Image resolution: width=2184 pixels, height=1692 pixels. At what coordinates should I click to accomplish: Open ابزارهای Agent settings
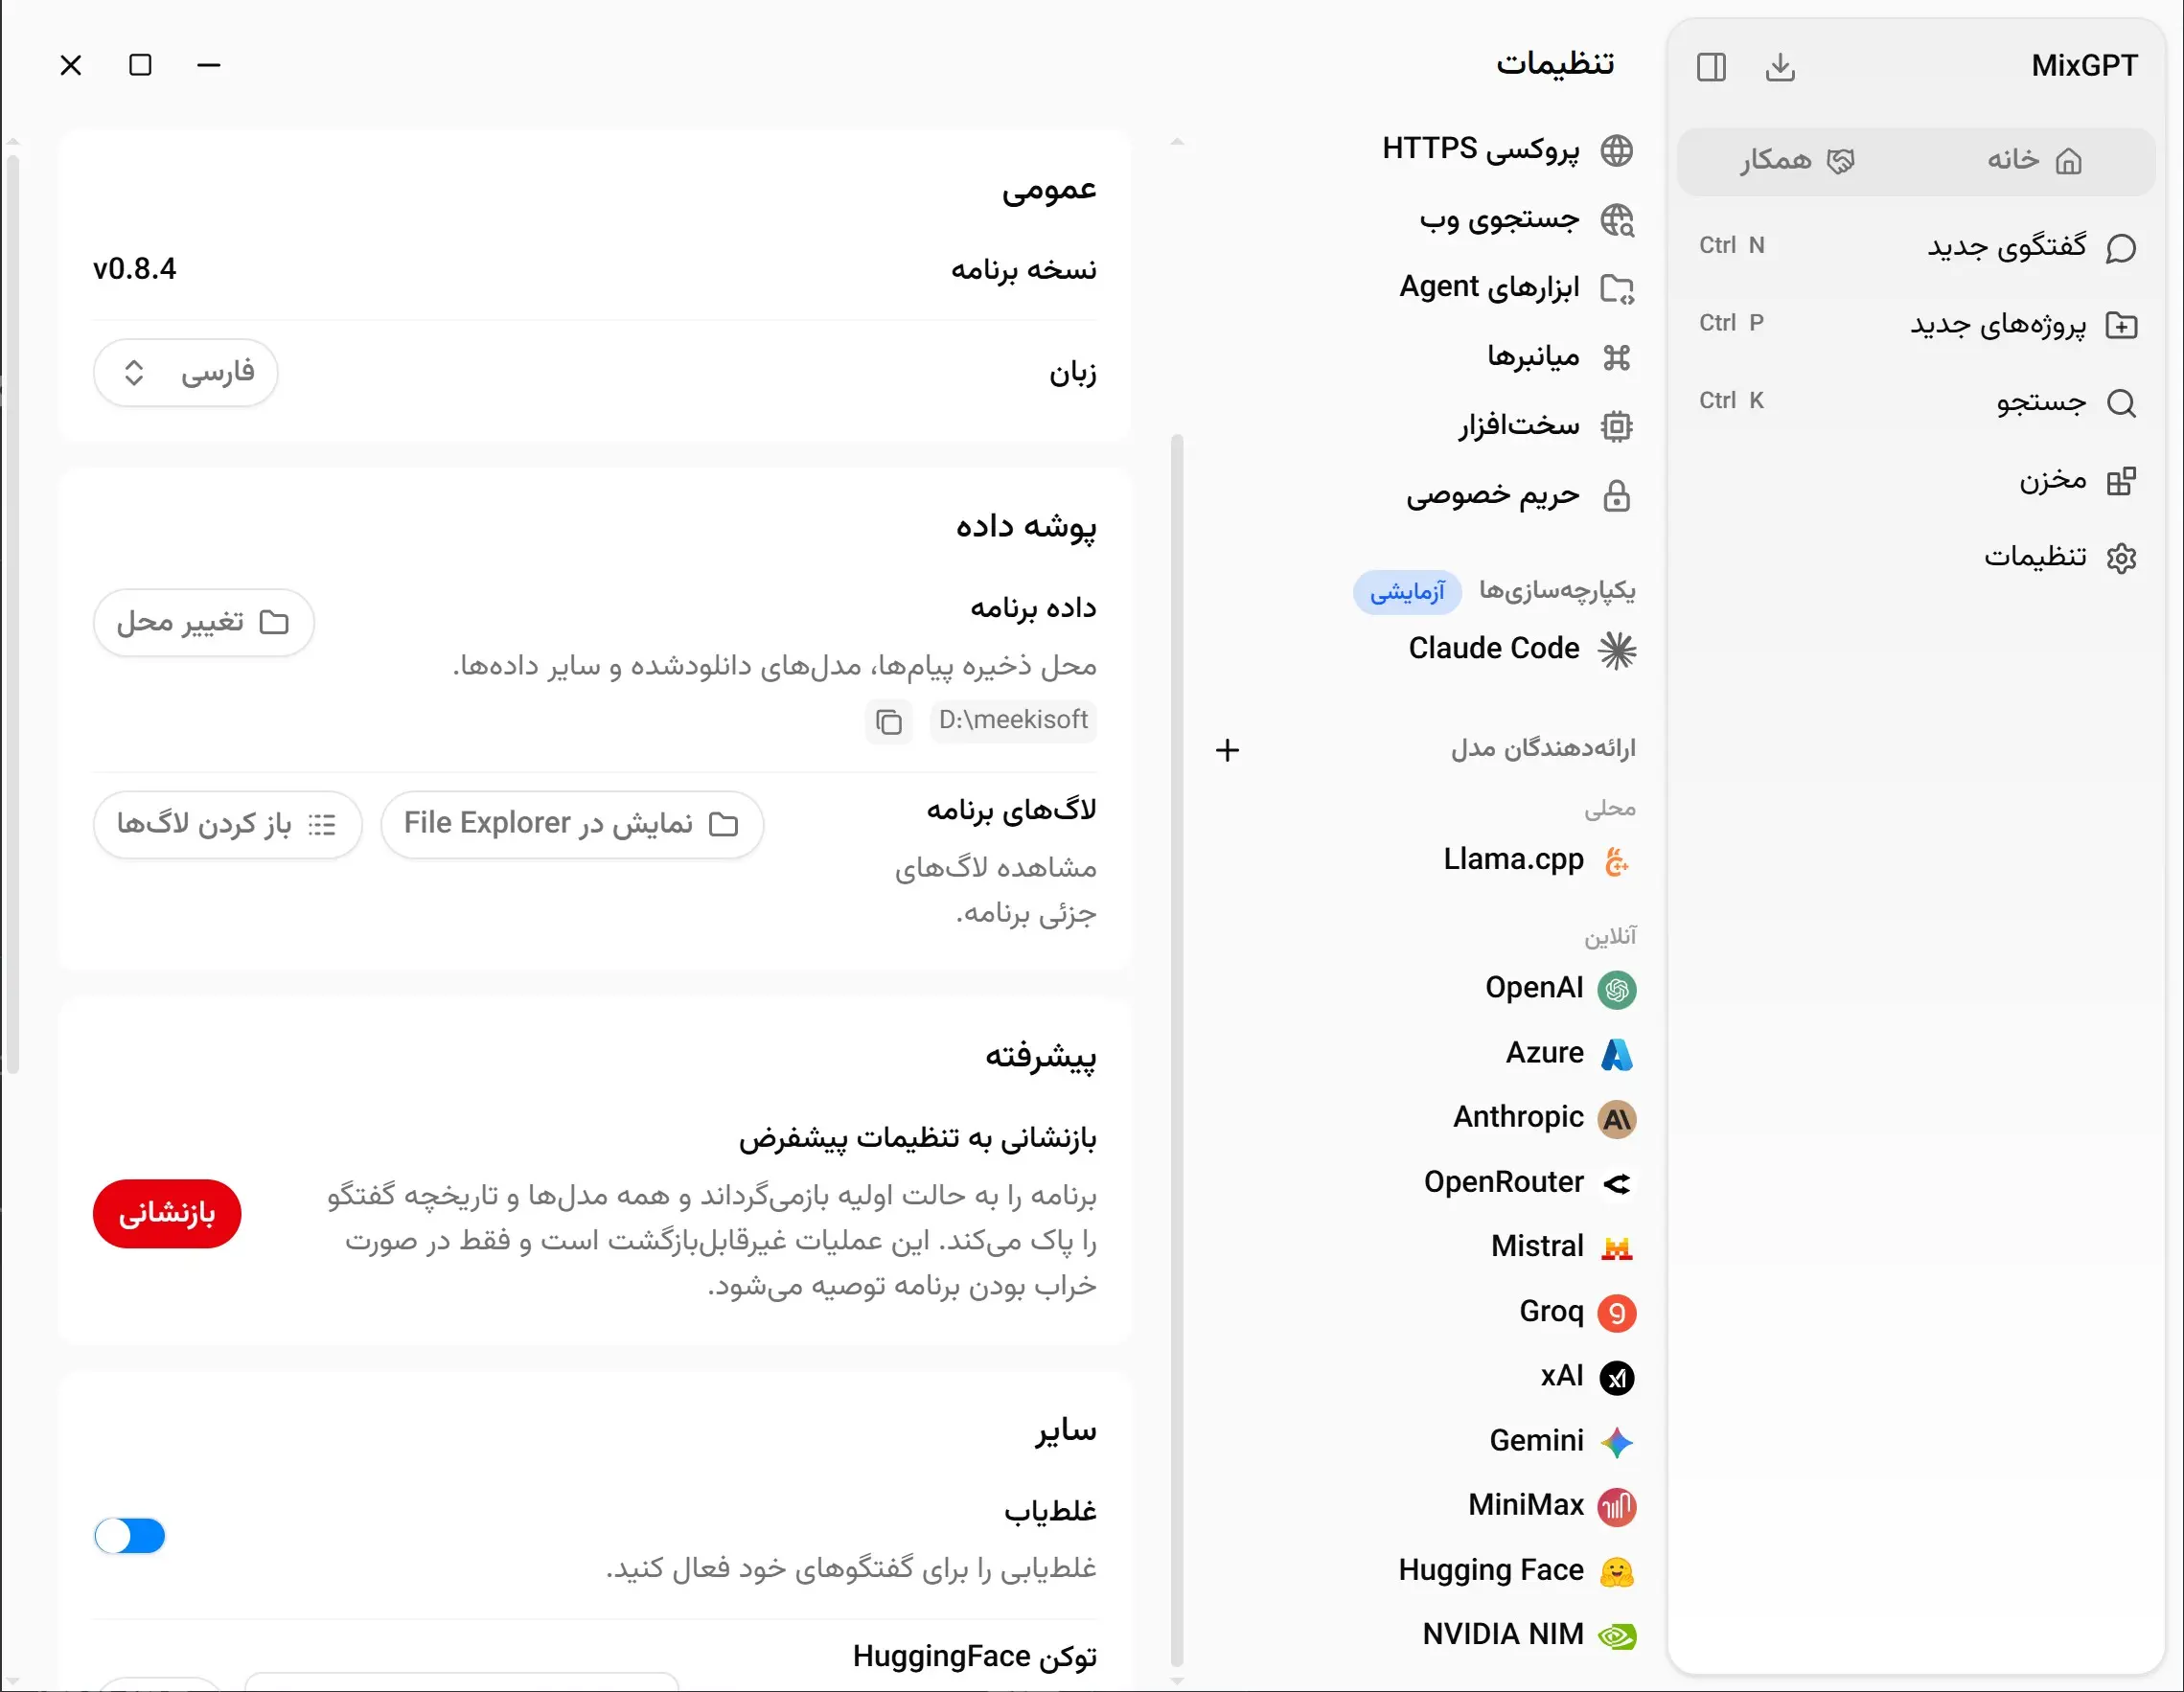1517,288
